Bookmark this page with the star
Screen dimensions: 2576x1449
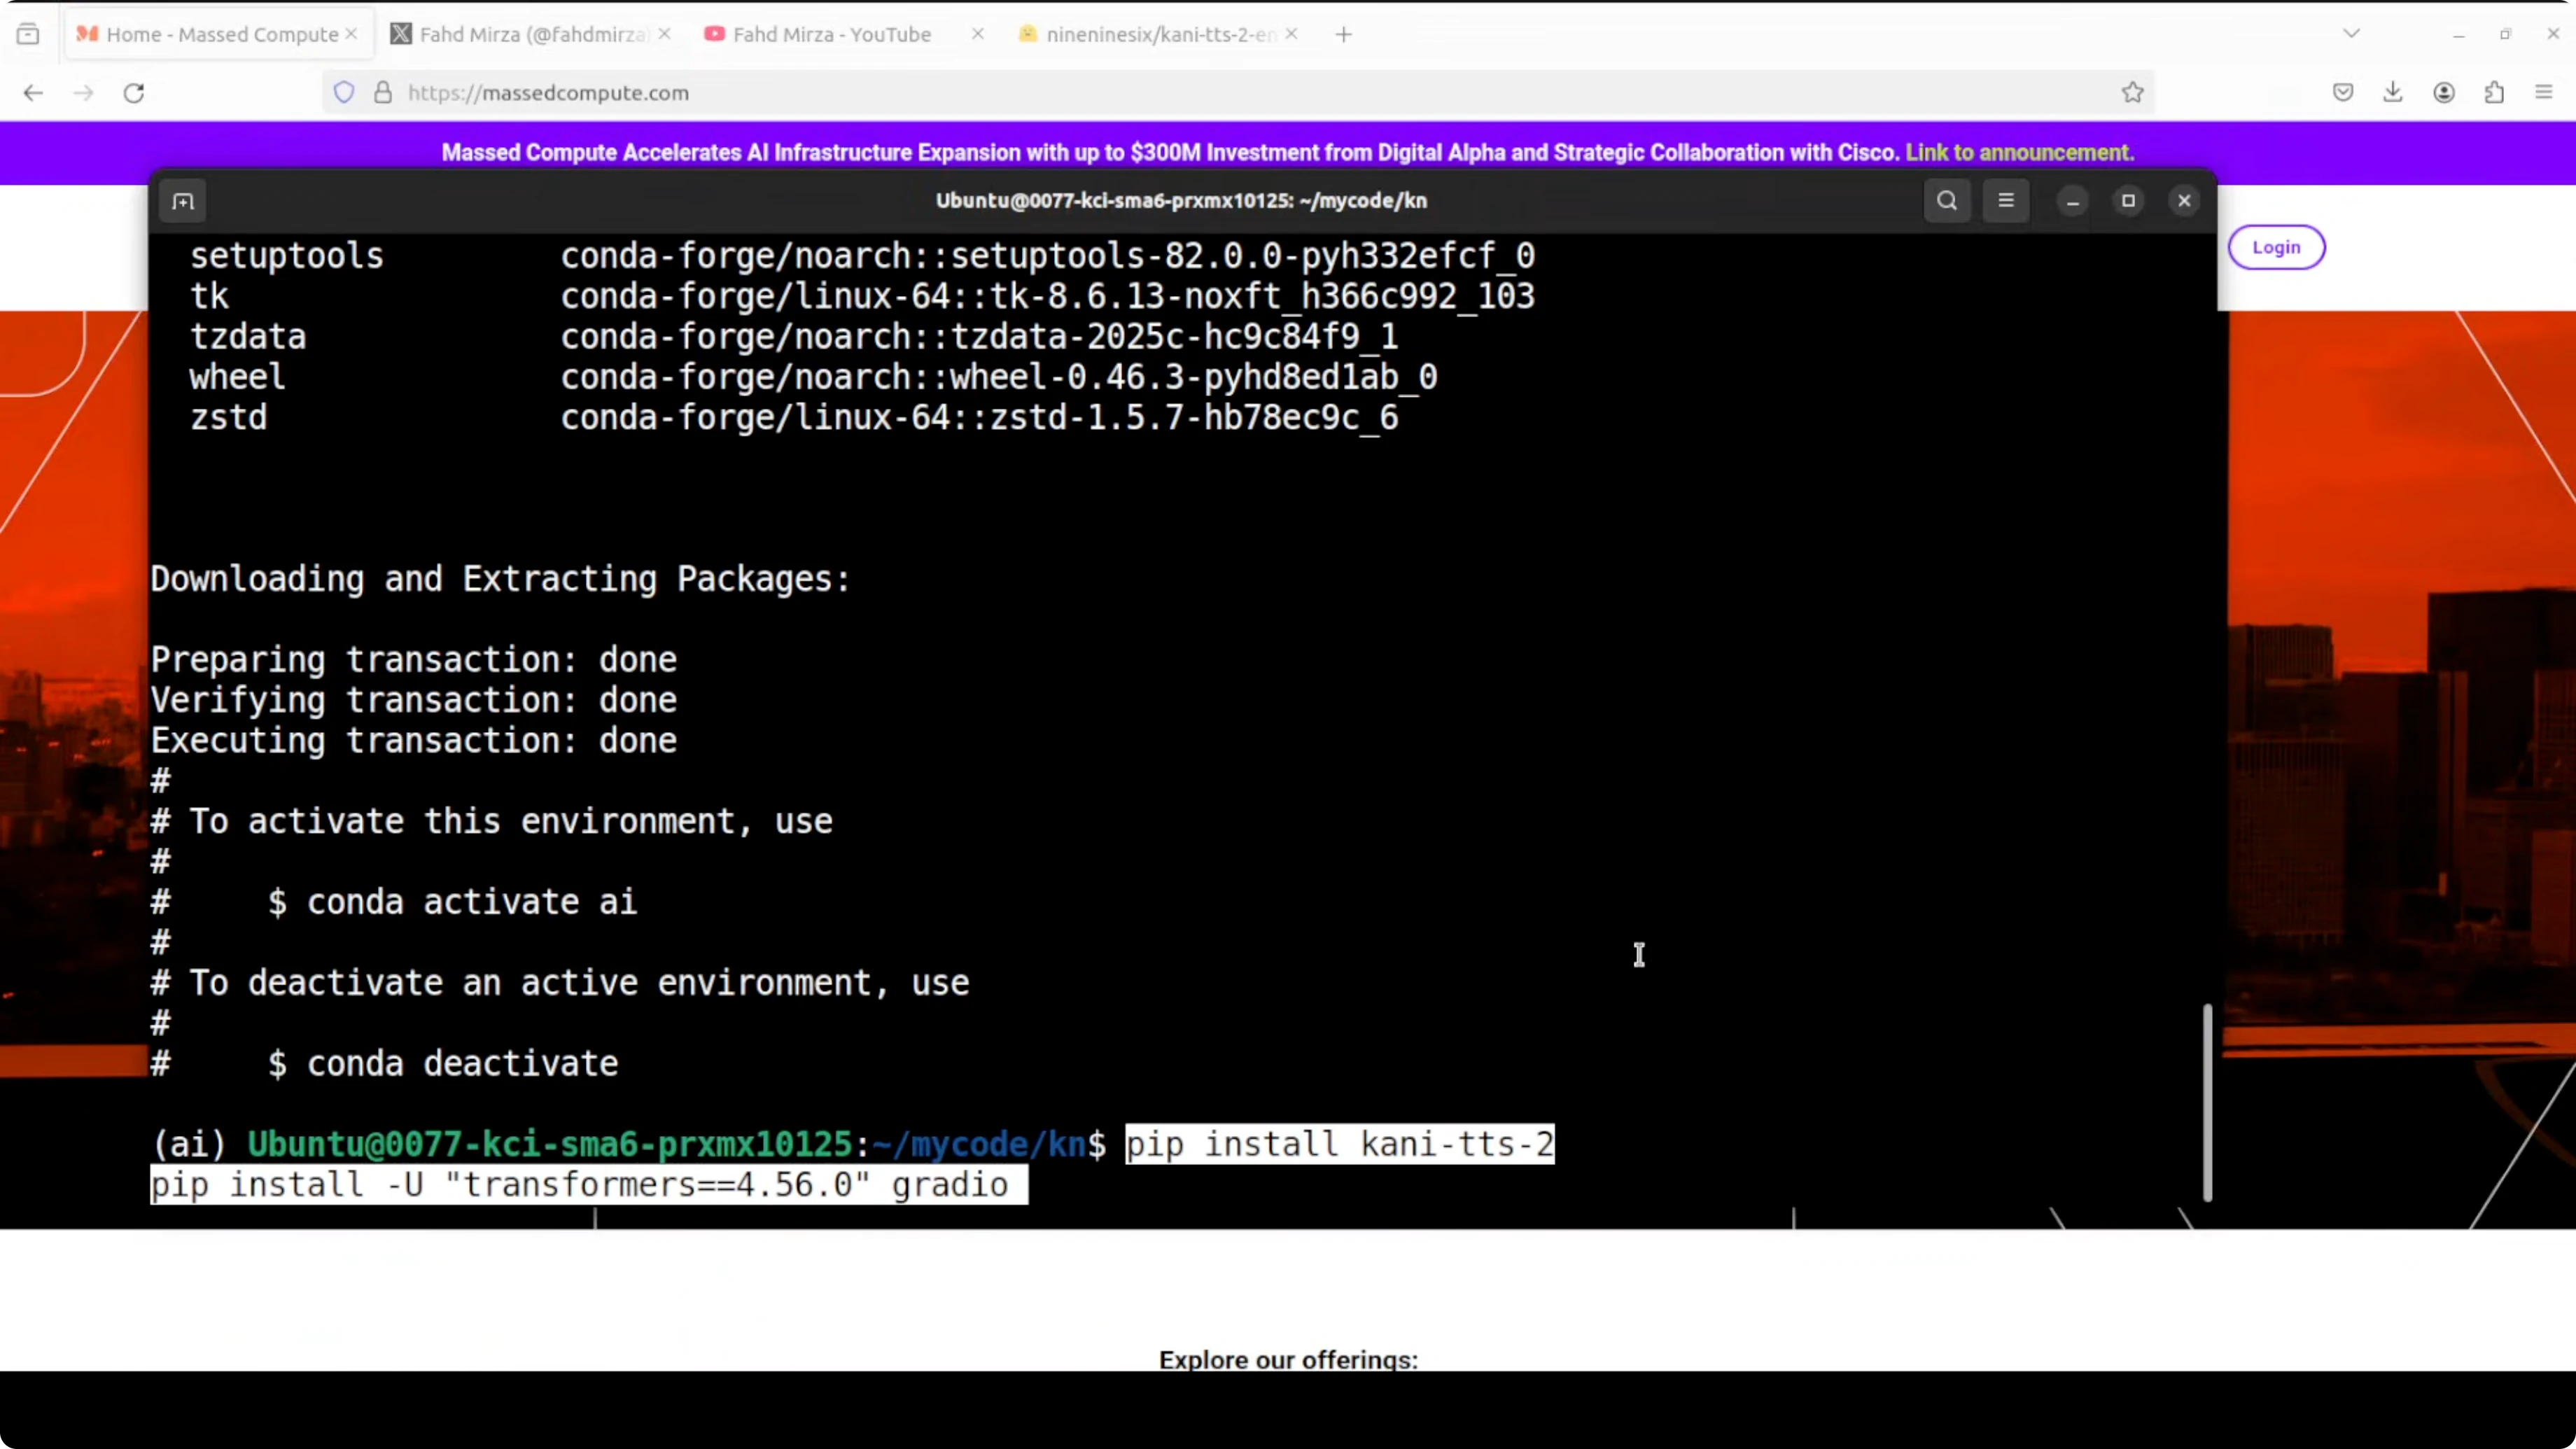point(2132,92)
